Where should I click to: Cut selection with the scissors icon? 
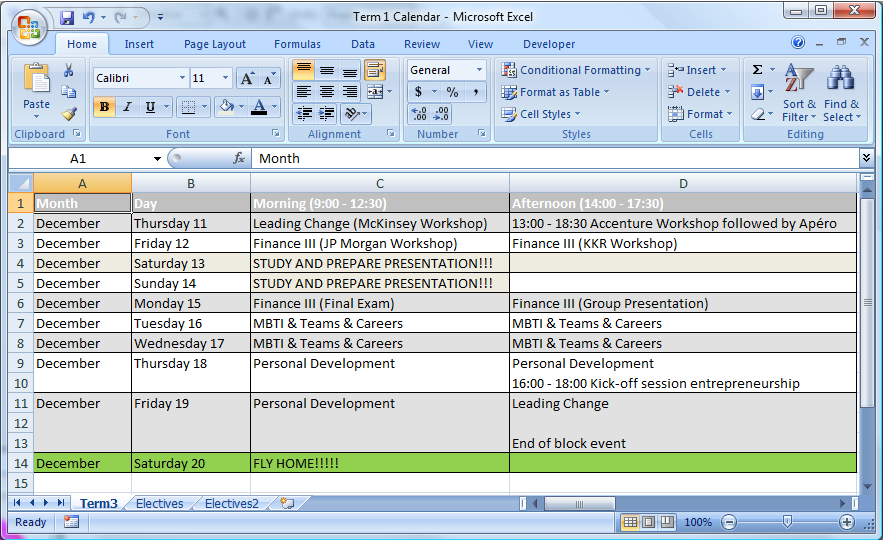click(x=69, y=70)
